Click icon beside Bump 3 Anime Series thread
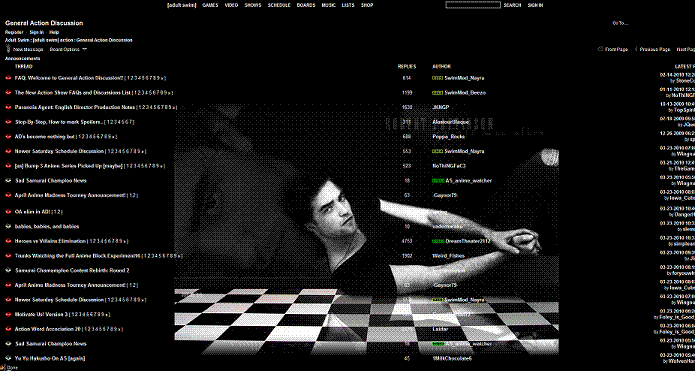Viewport: 695px width, 371px height. coord(8,166)
